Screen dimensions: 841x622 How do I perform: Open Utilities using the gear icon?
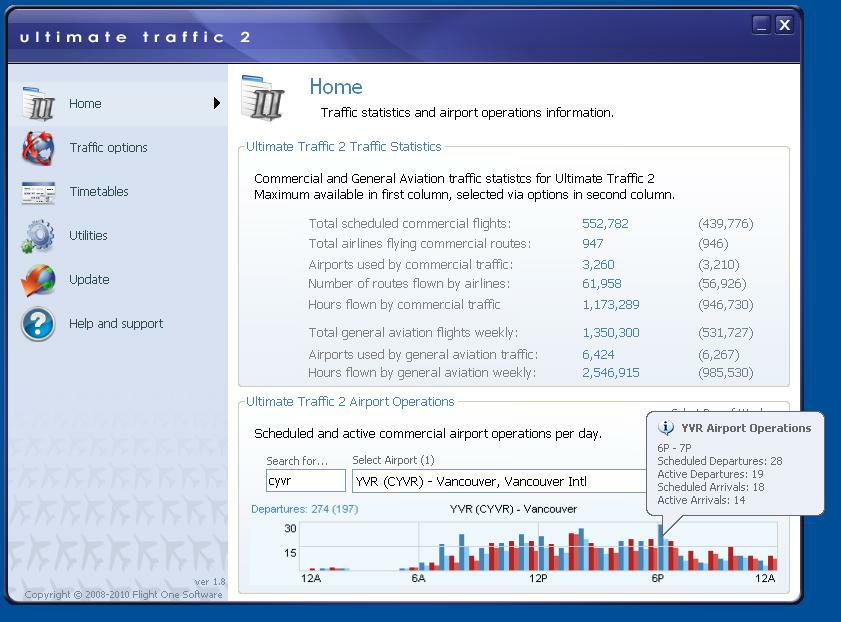pos(39,236)
